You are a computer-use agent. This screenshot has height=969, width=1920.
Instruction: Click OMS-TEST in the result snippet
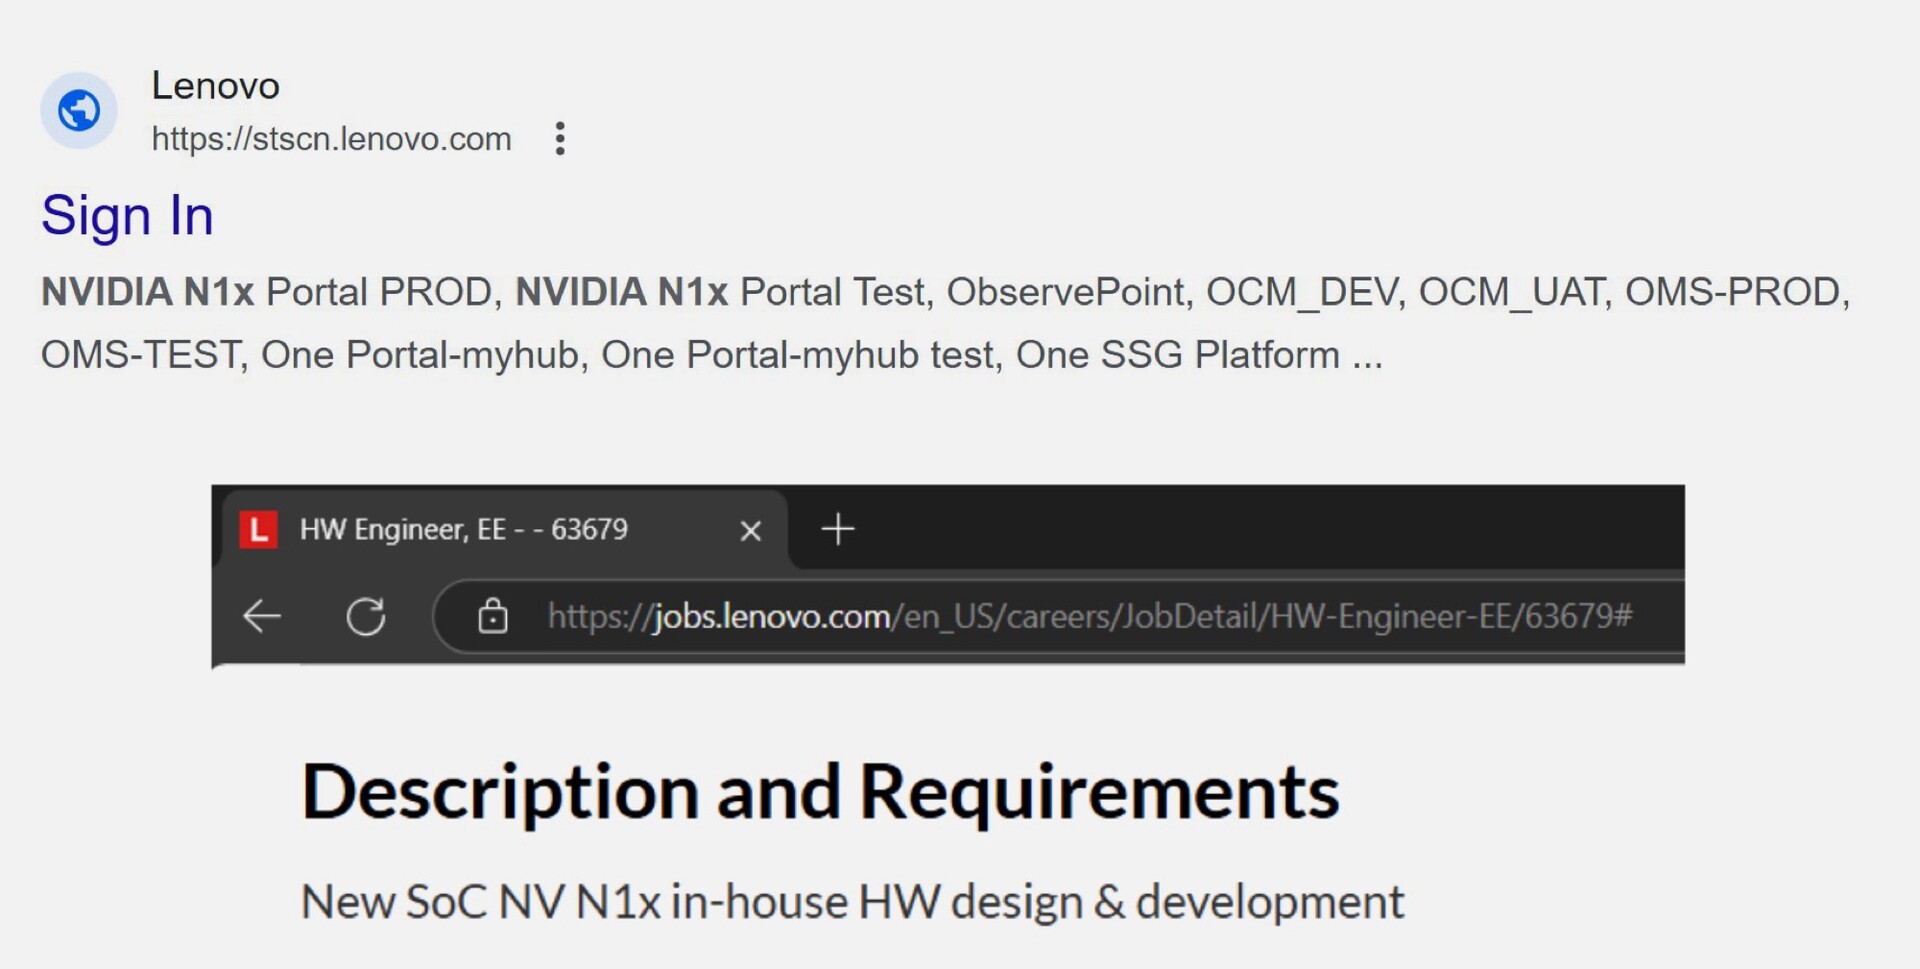click(x=139, y=355)
